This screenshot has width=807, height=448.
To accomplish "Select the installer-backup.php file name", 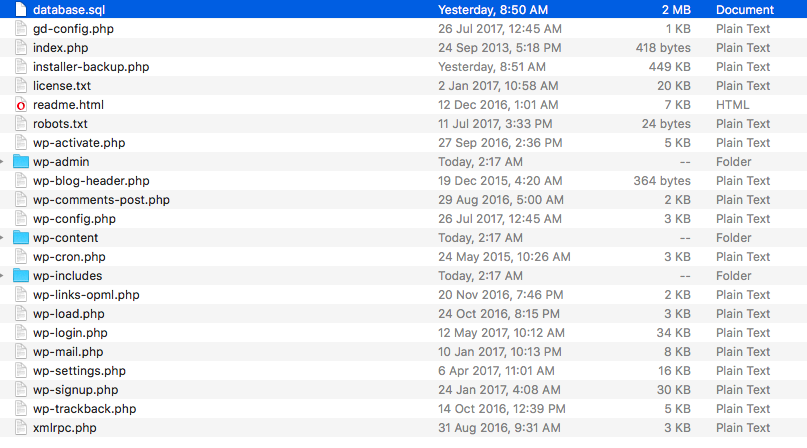I will [91, 67].
